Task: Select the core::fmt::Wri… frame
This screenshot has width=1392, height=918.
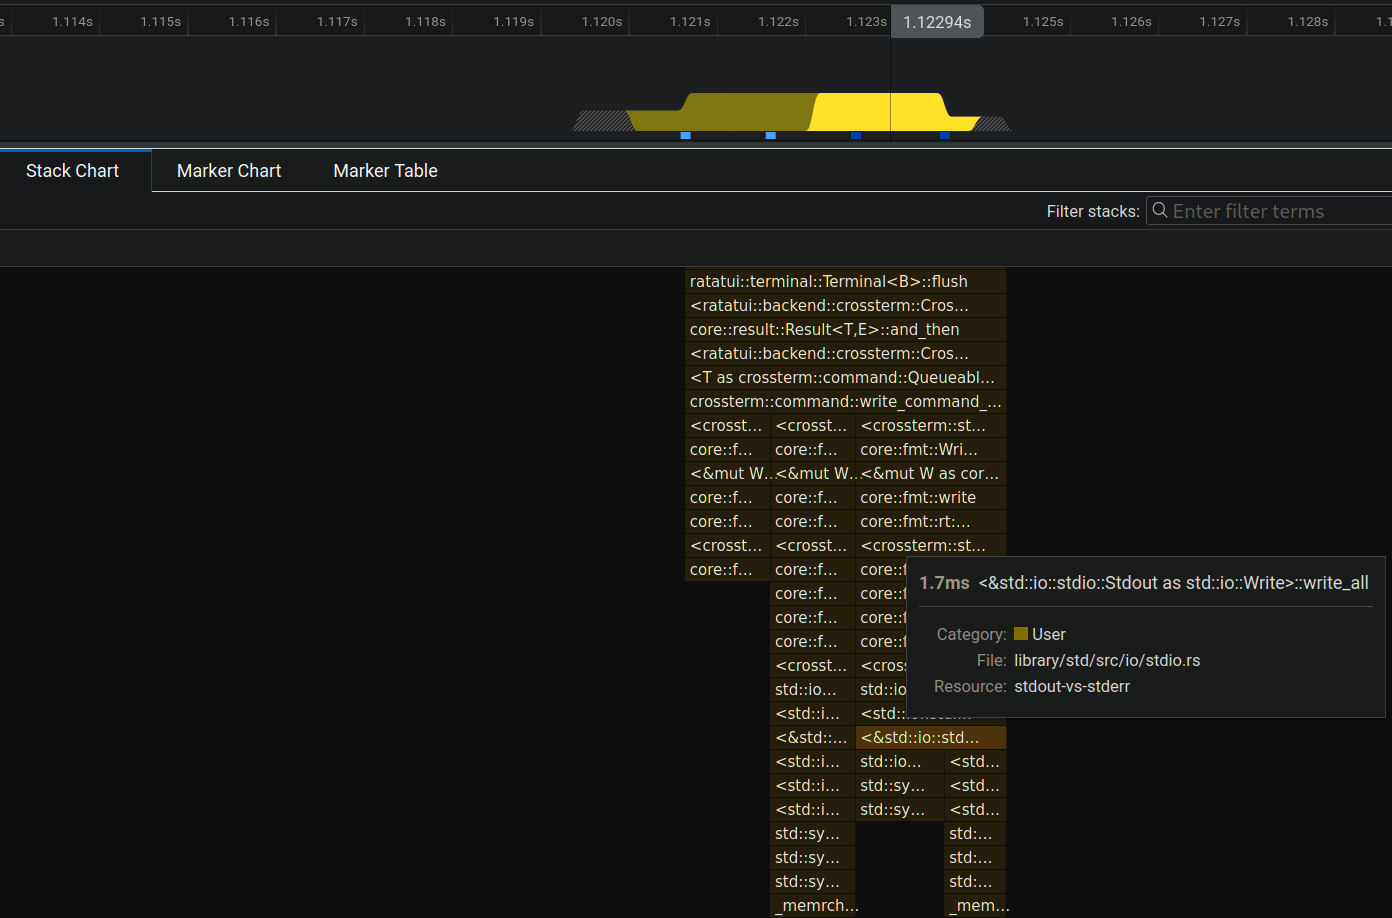Action: tap(931, 449)
